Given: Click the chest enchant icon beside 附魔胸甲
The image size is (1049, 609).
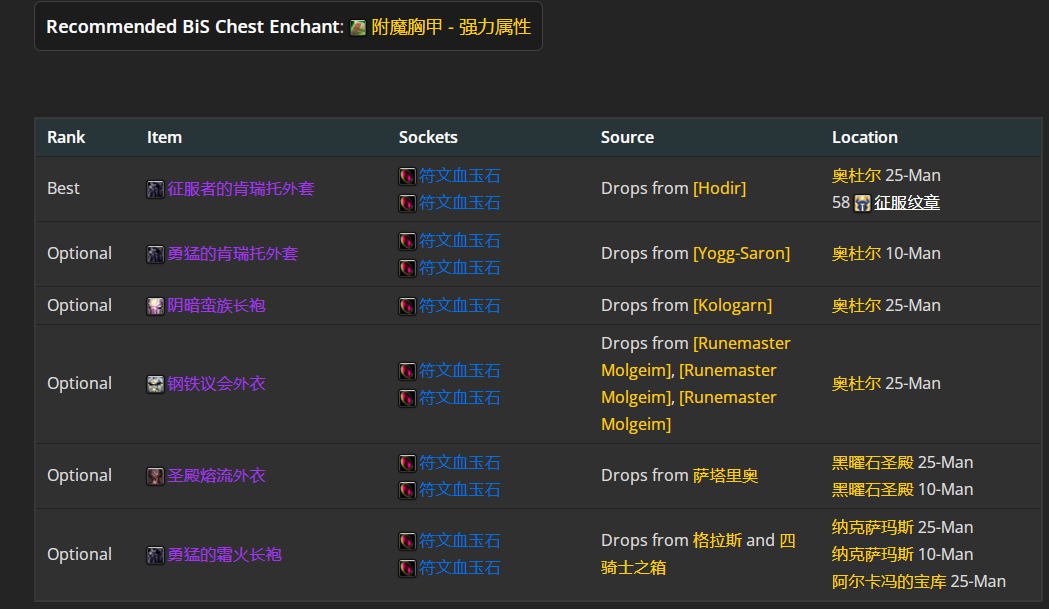Looking at the screenshot, I should coord(358,27).
